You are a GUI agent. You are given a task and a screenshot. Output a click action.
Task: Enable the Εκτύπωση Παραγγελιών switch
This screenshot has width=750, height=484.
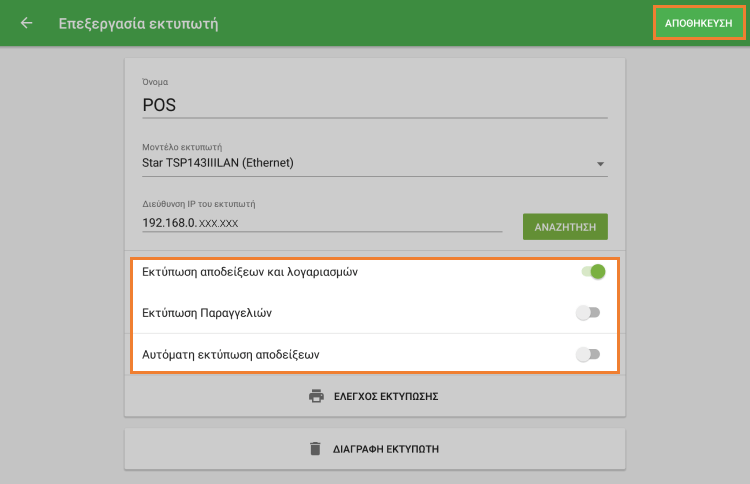[588, 313]
